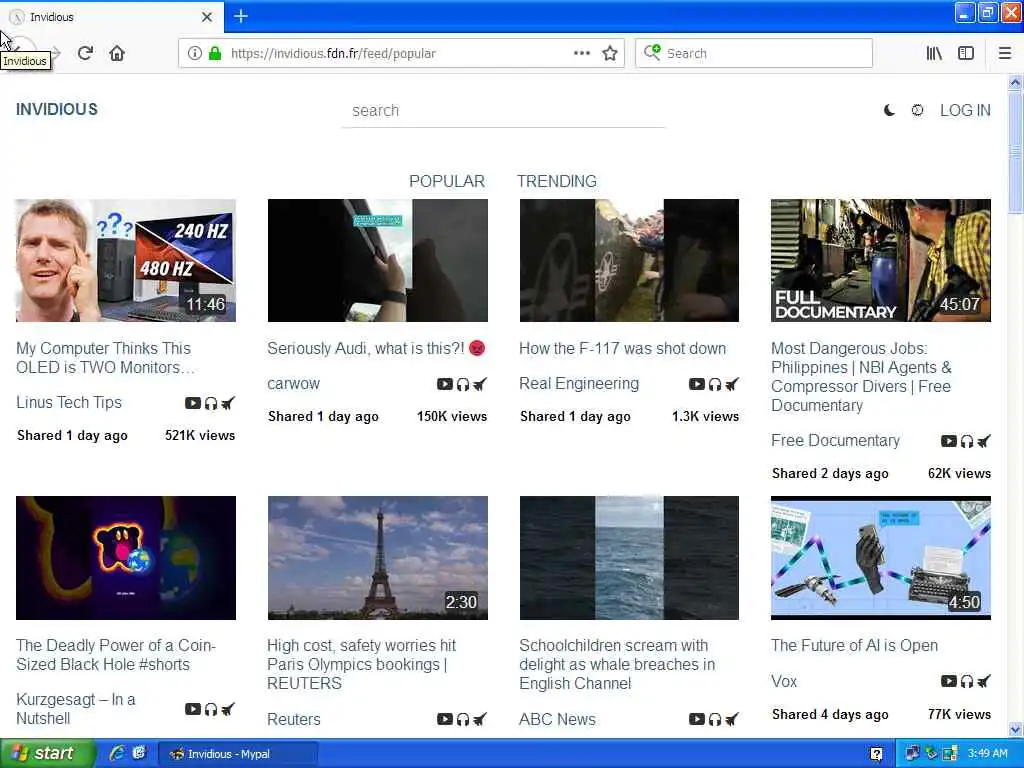Viewport: 1024px width, 768px height.
Task: Open audio mode for Vox video
Action: point(967,681)
